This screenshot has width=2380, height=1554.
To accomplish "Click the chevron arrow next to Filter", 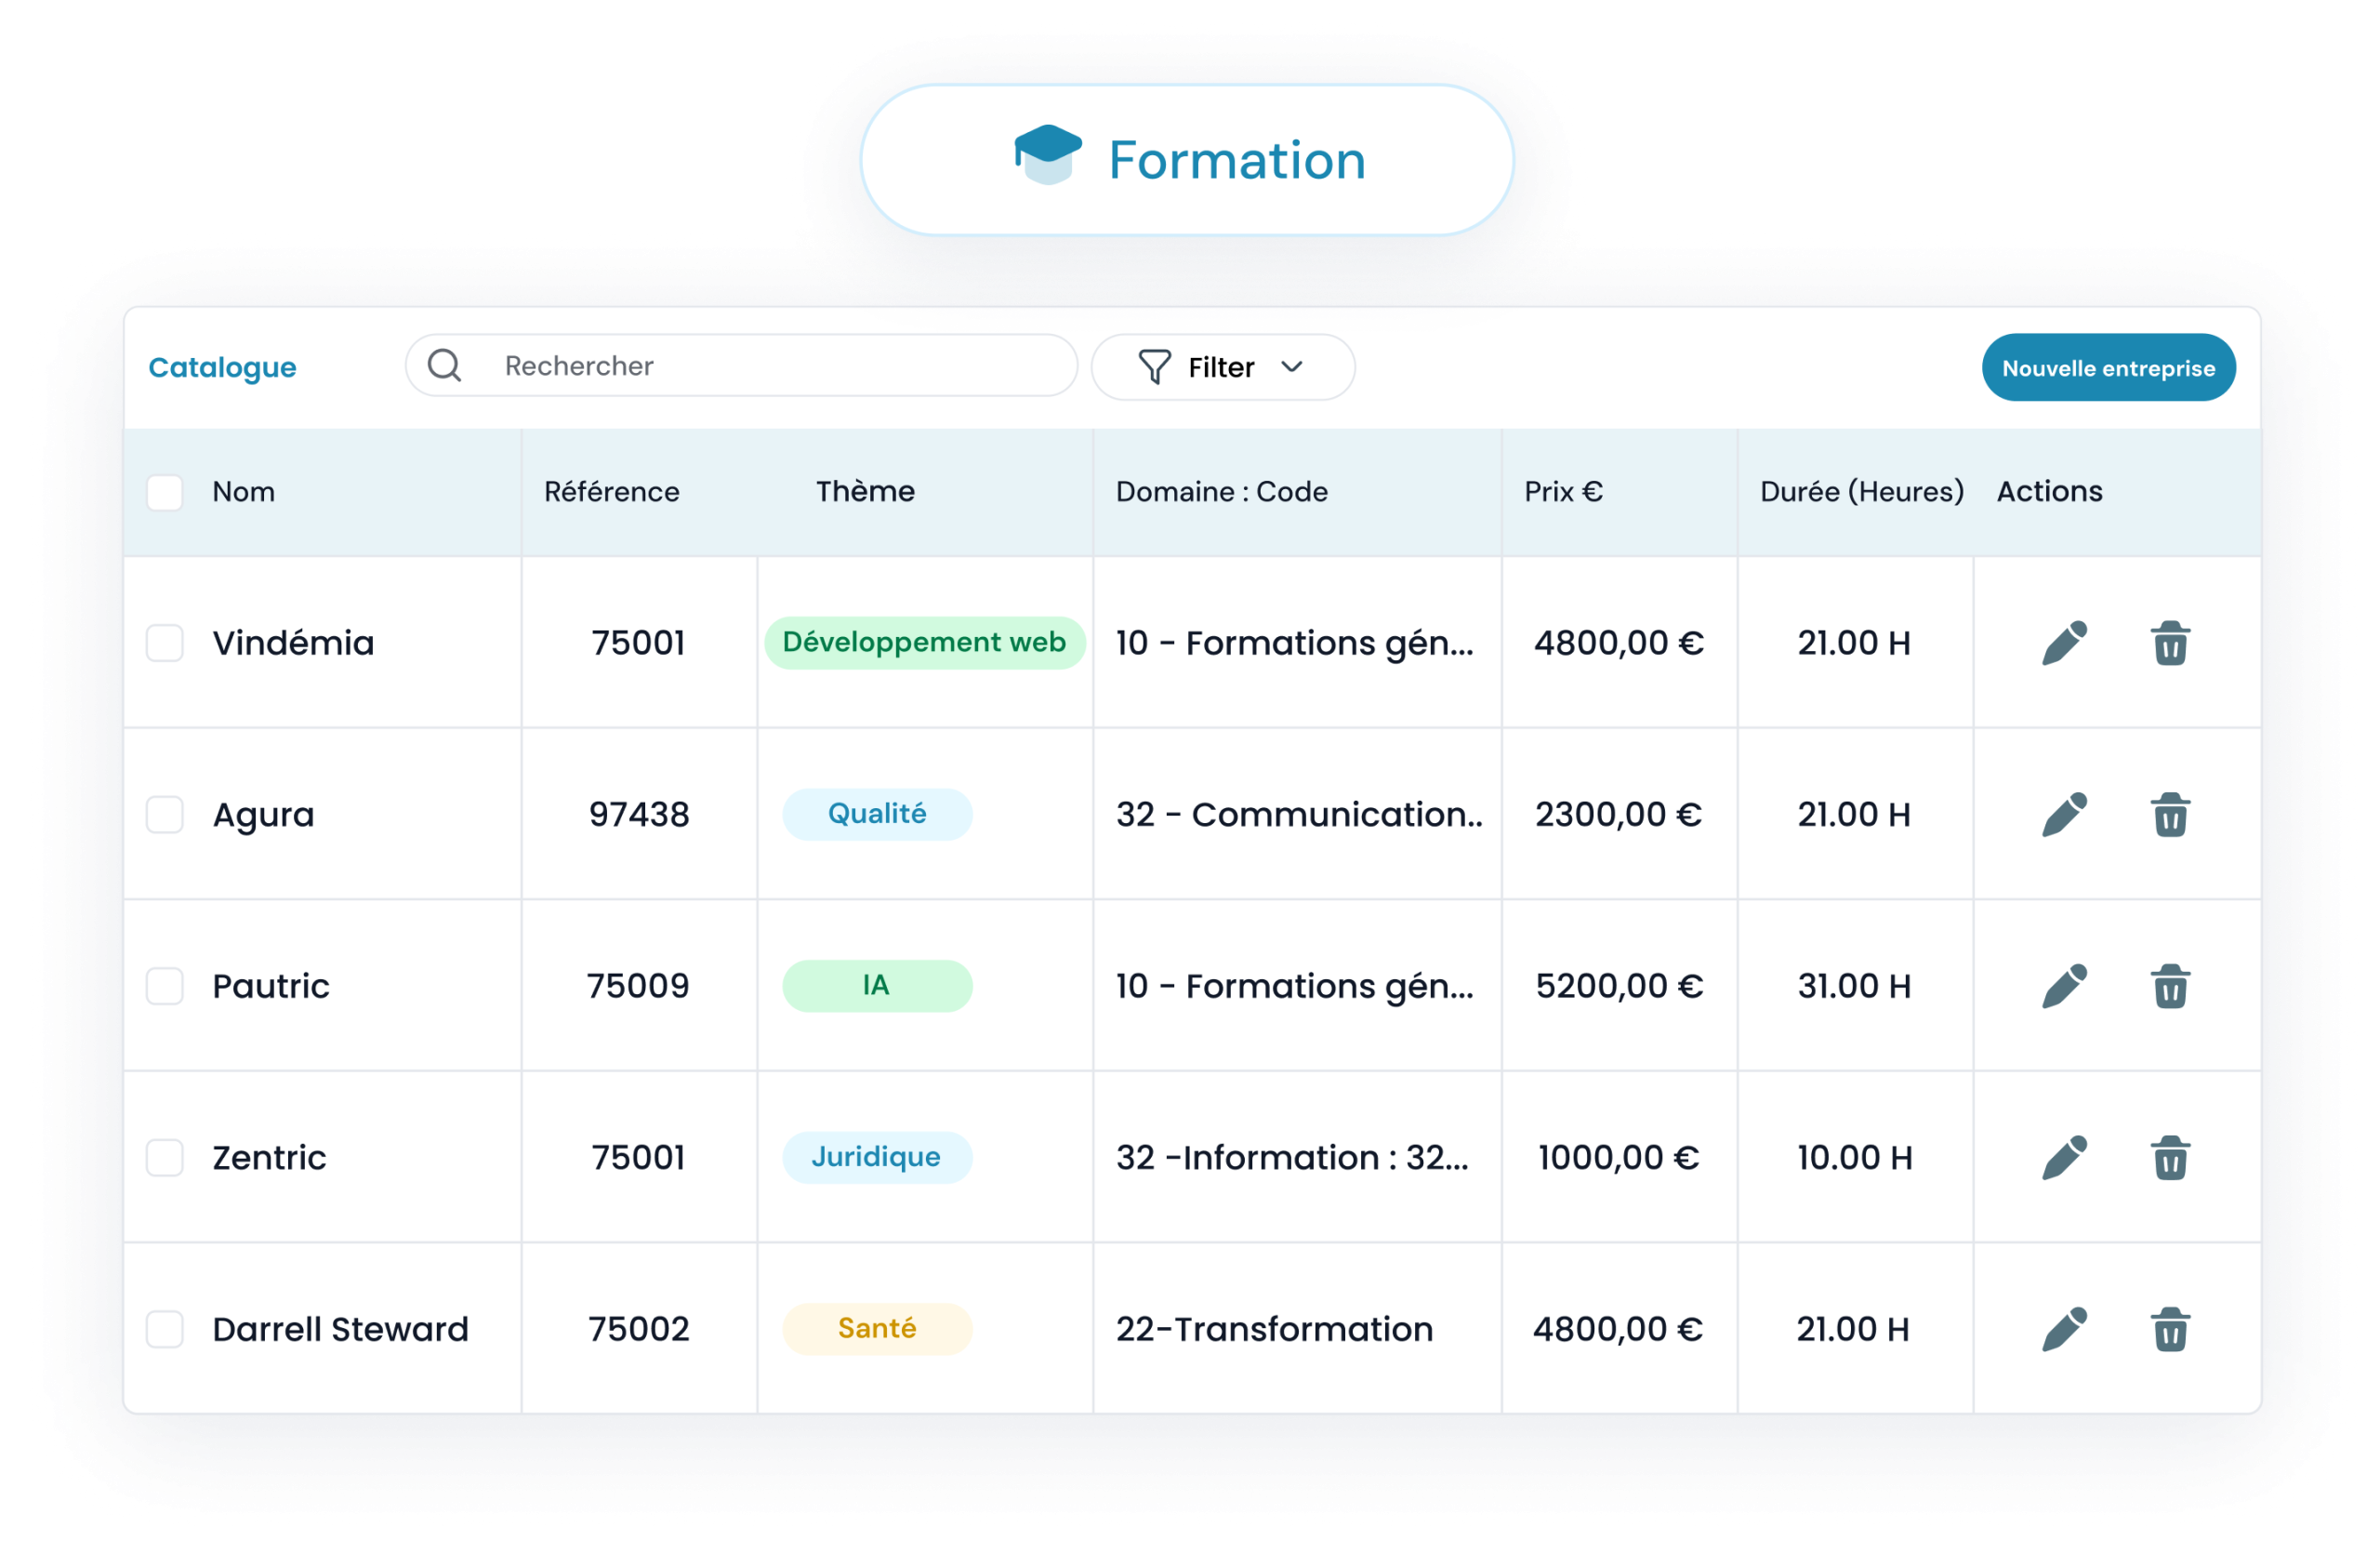I will (1292, 367).
